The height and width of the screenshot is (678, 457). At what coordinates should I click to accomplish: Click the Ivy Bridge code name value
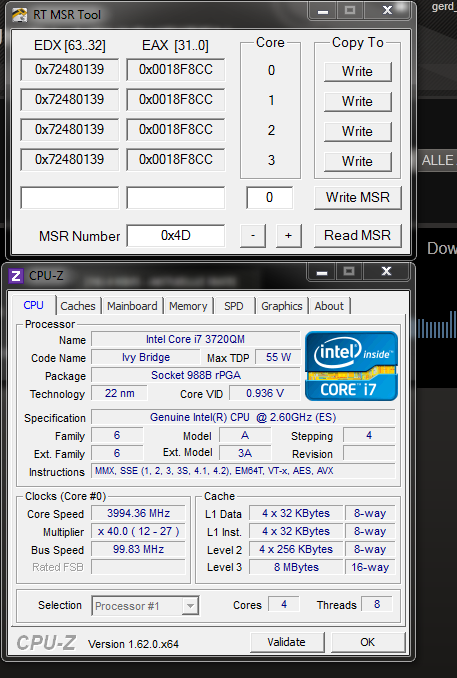[146, 358]
